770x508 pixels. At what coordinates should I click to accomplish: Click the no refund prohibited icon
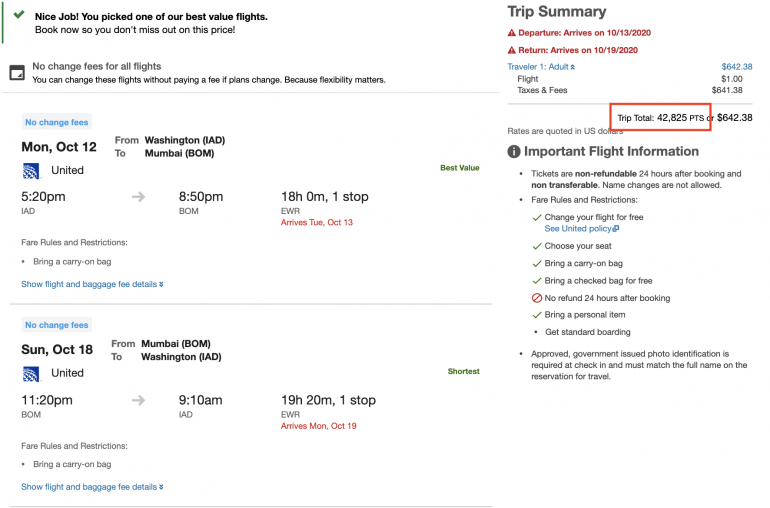tap(536, 298)
